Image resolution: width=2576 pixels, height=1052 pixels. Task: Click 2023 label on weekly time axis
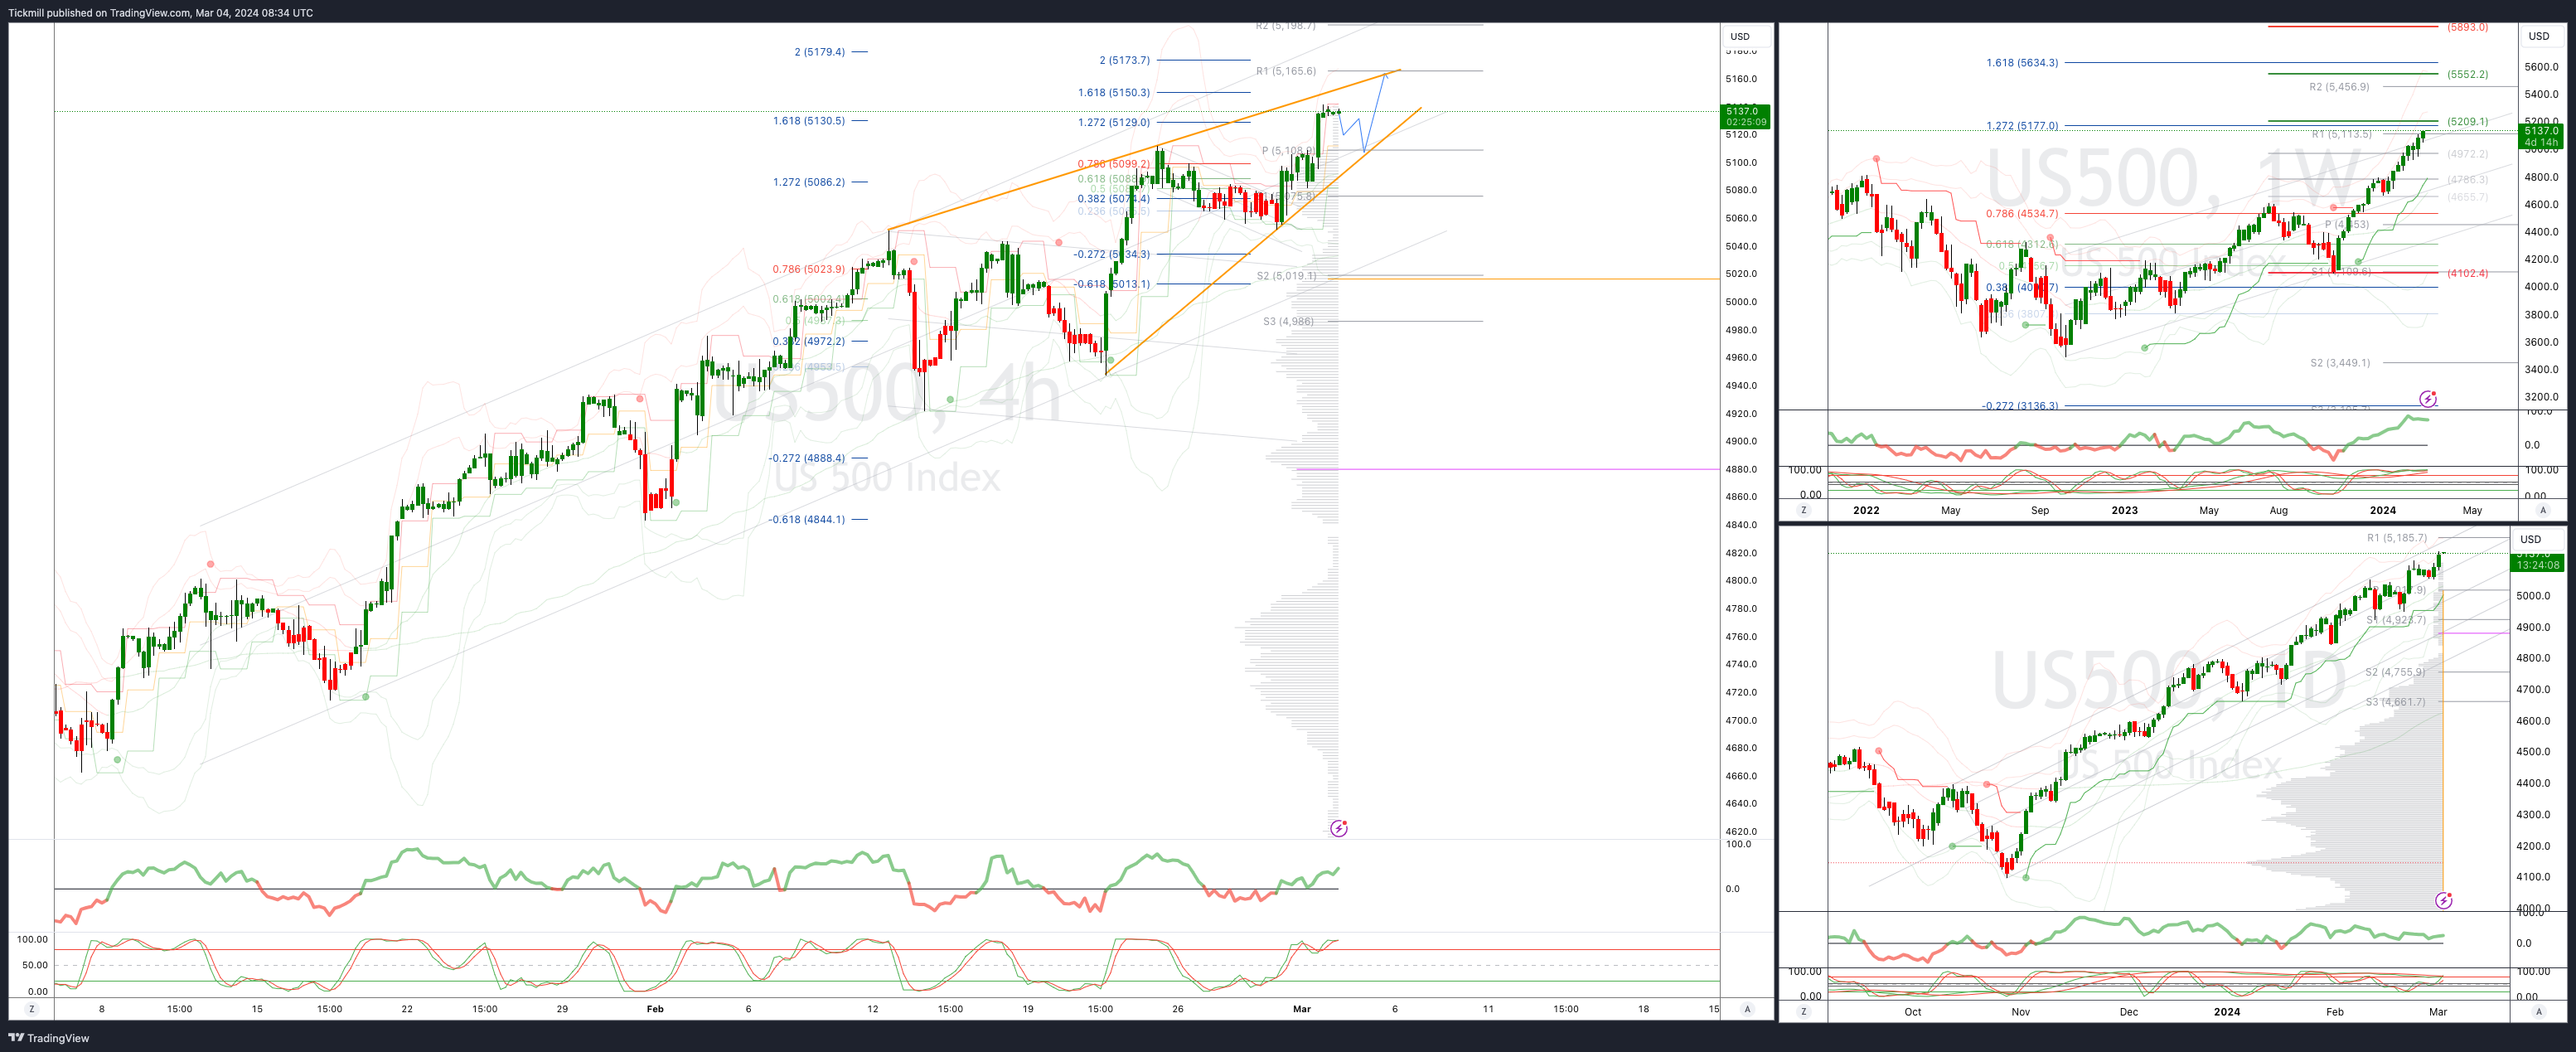click(x=2124, y=510)
